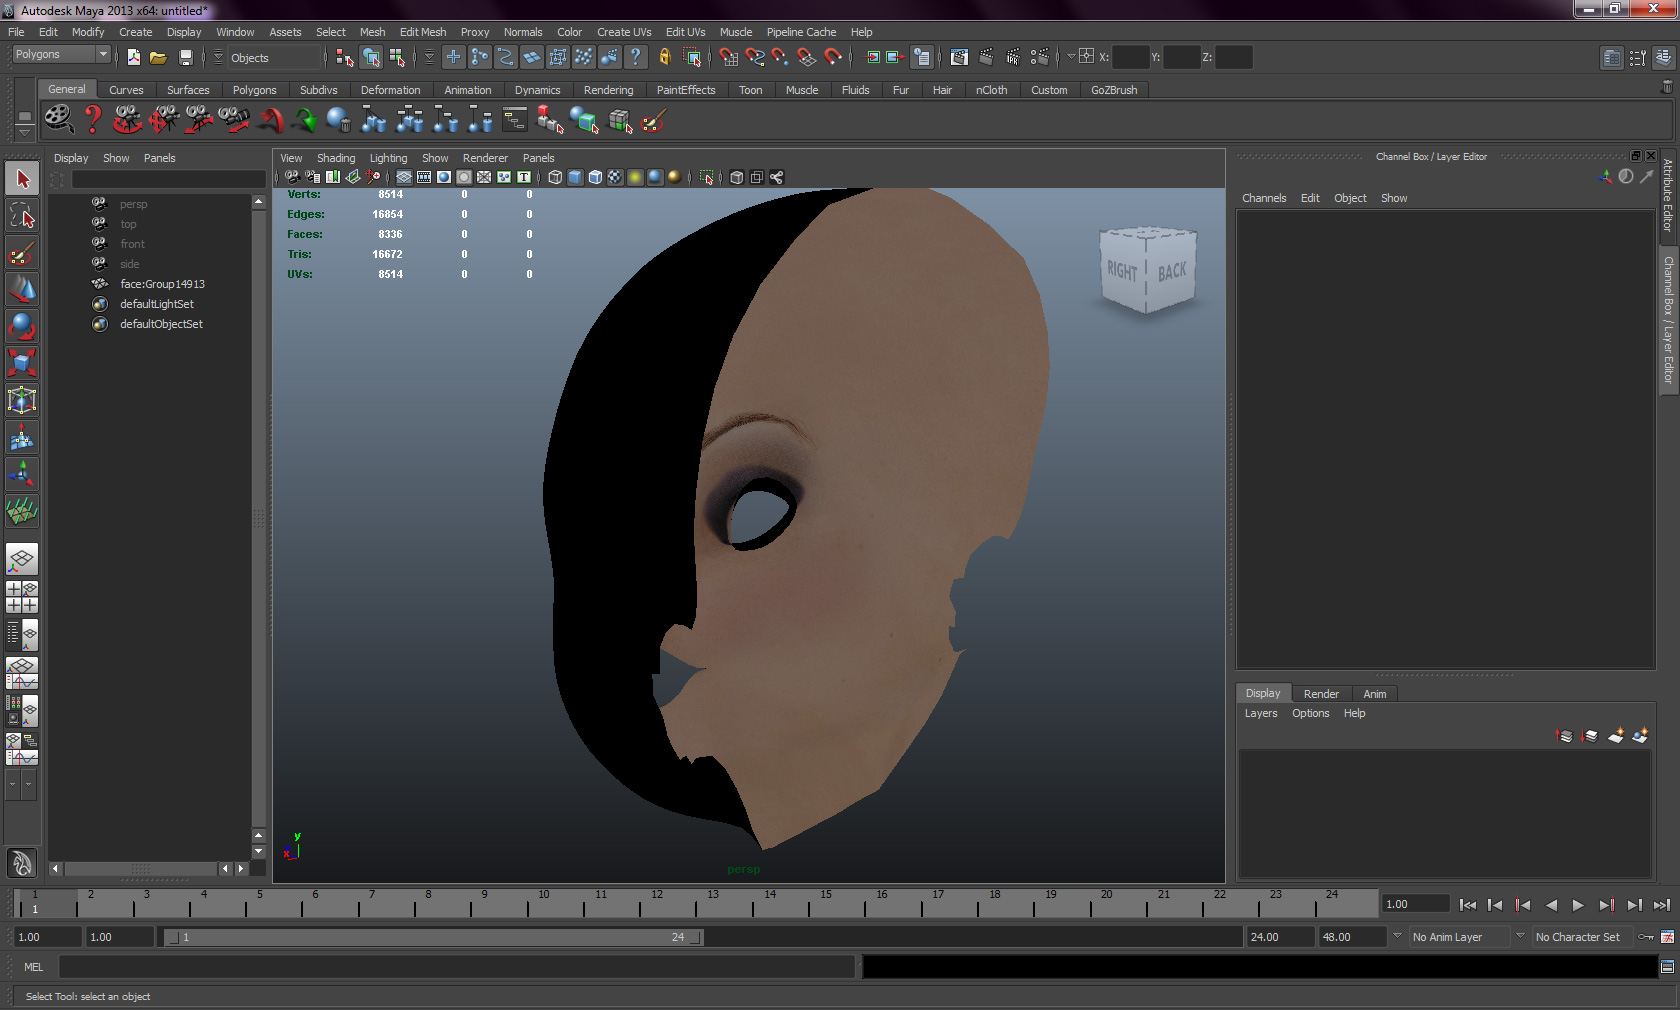This screenshot has width=1680, height=1010.
Task: Click the IPR render clapperboard icon
Action: click(x=1013, y=57)
